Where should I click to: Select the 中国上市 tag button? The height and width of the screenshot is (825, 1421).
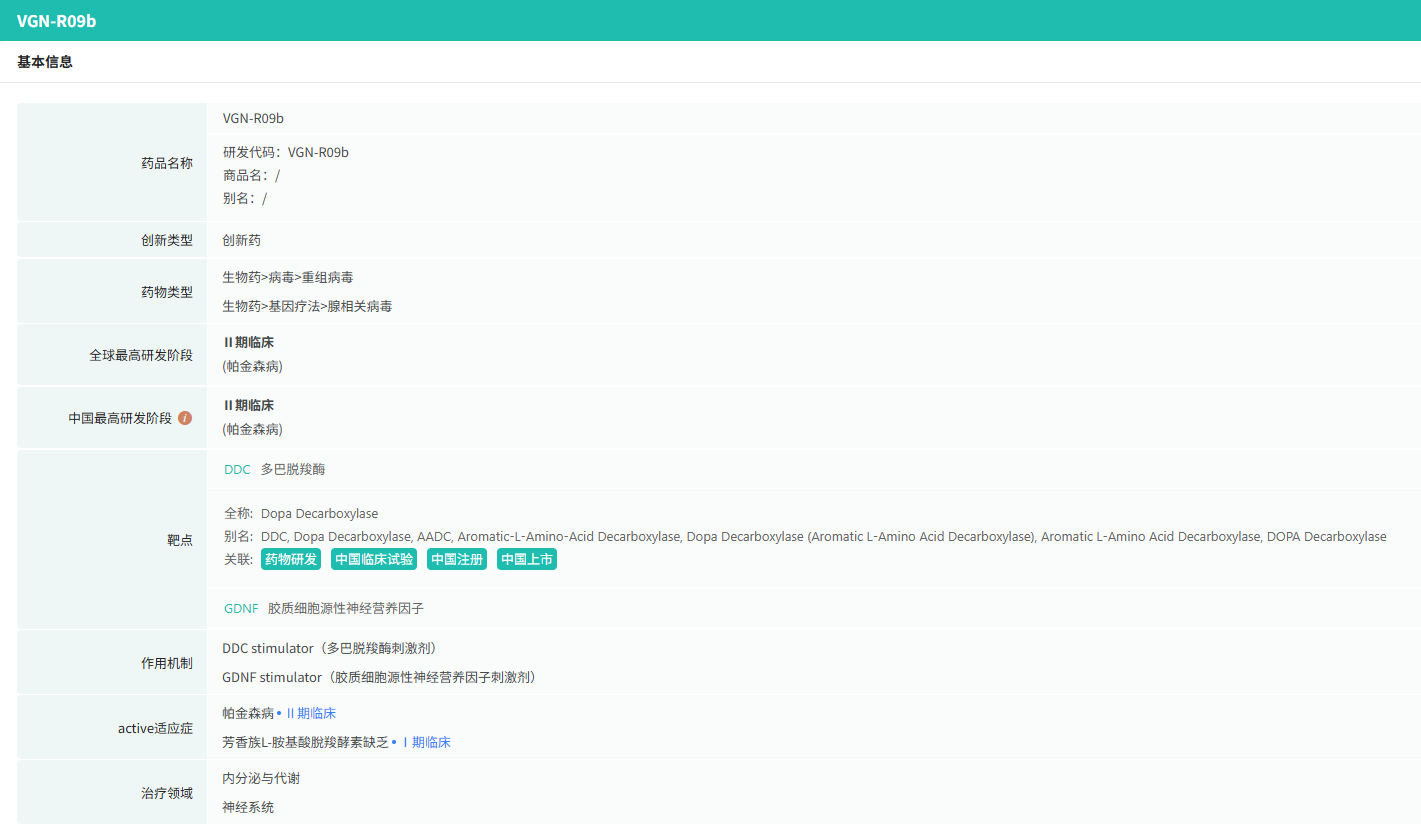[527, 559]
